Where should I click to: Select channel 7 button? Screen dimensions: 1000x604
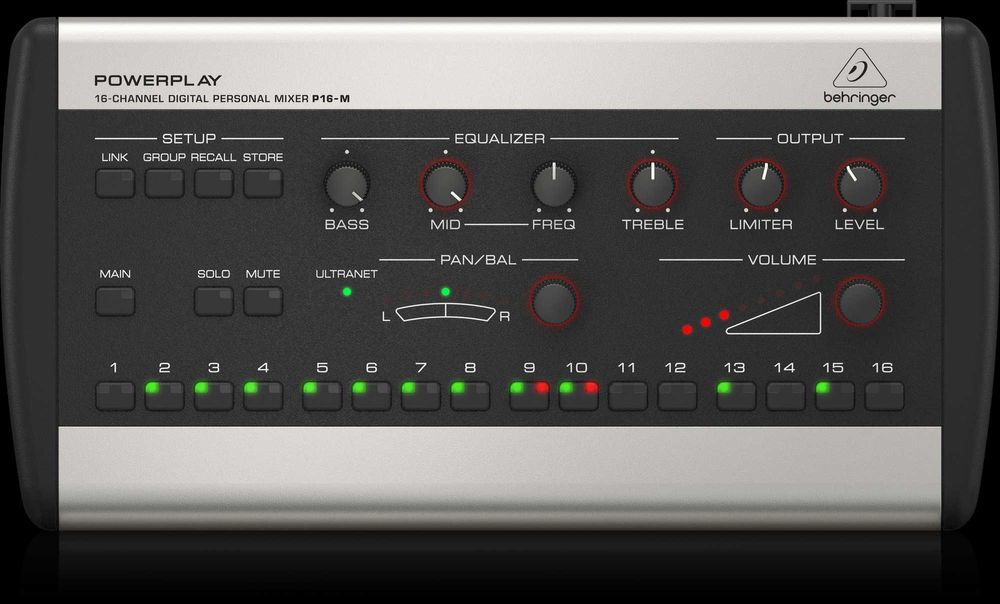(x=421, y=396)
